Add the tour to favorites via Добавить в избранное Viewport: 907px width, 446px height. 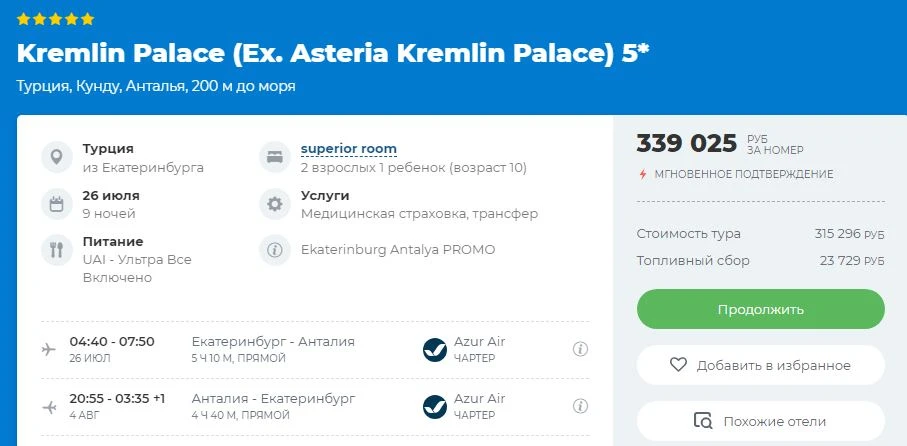760,365
